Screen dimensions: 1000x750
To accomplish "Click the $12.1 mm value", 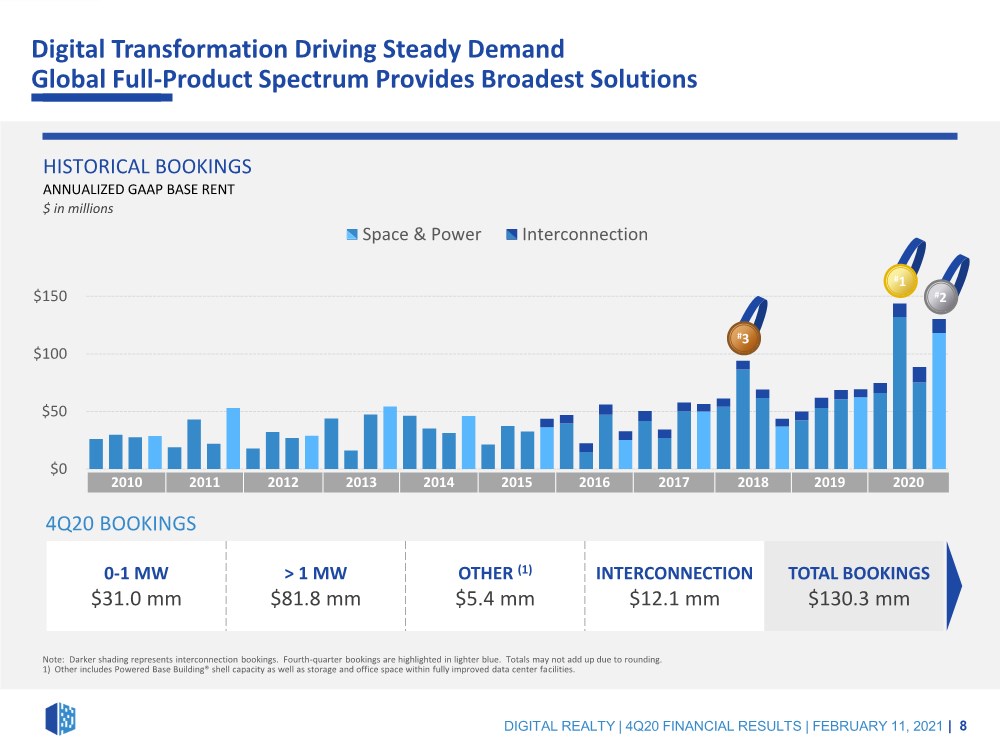I will click(674, 599).
